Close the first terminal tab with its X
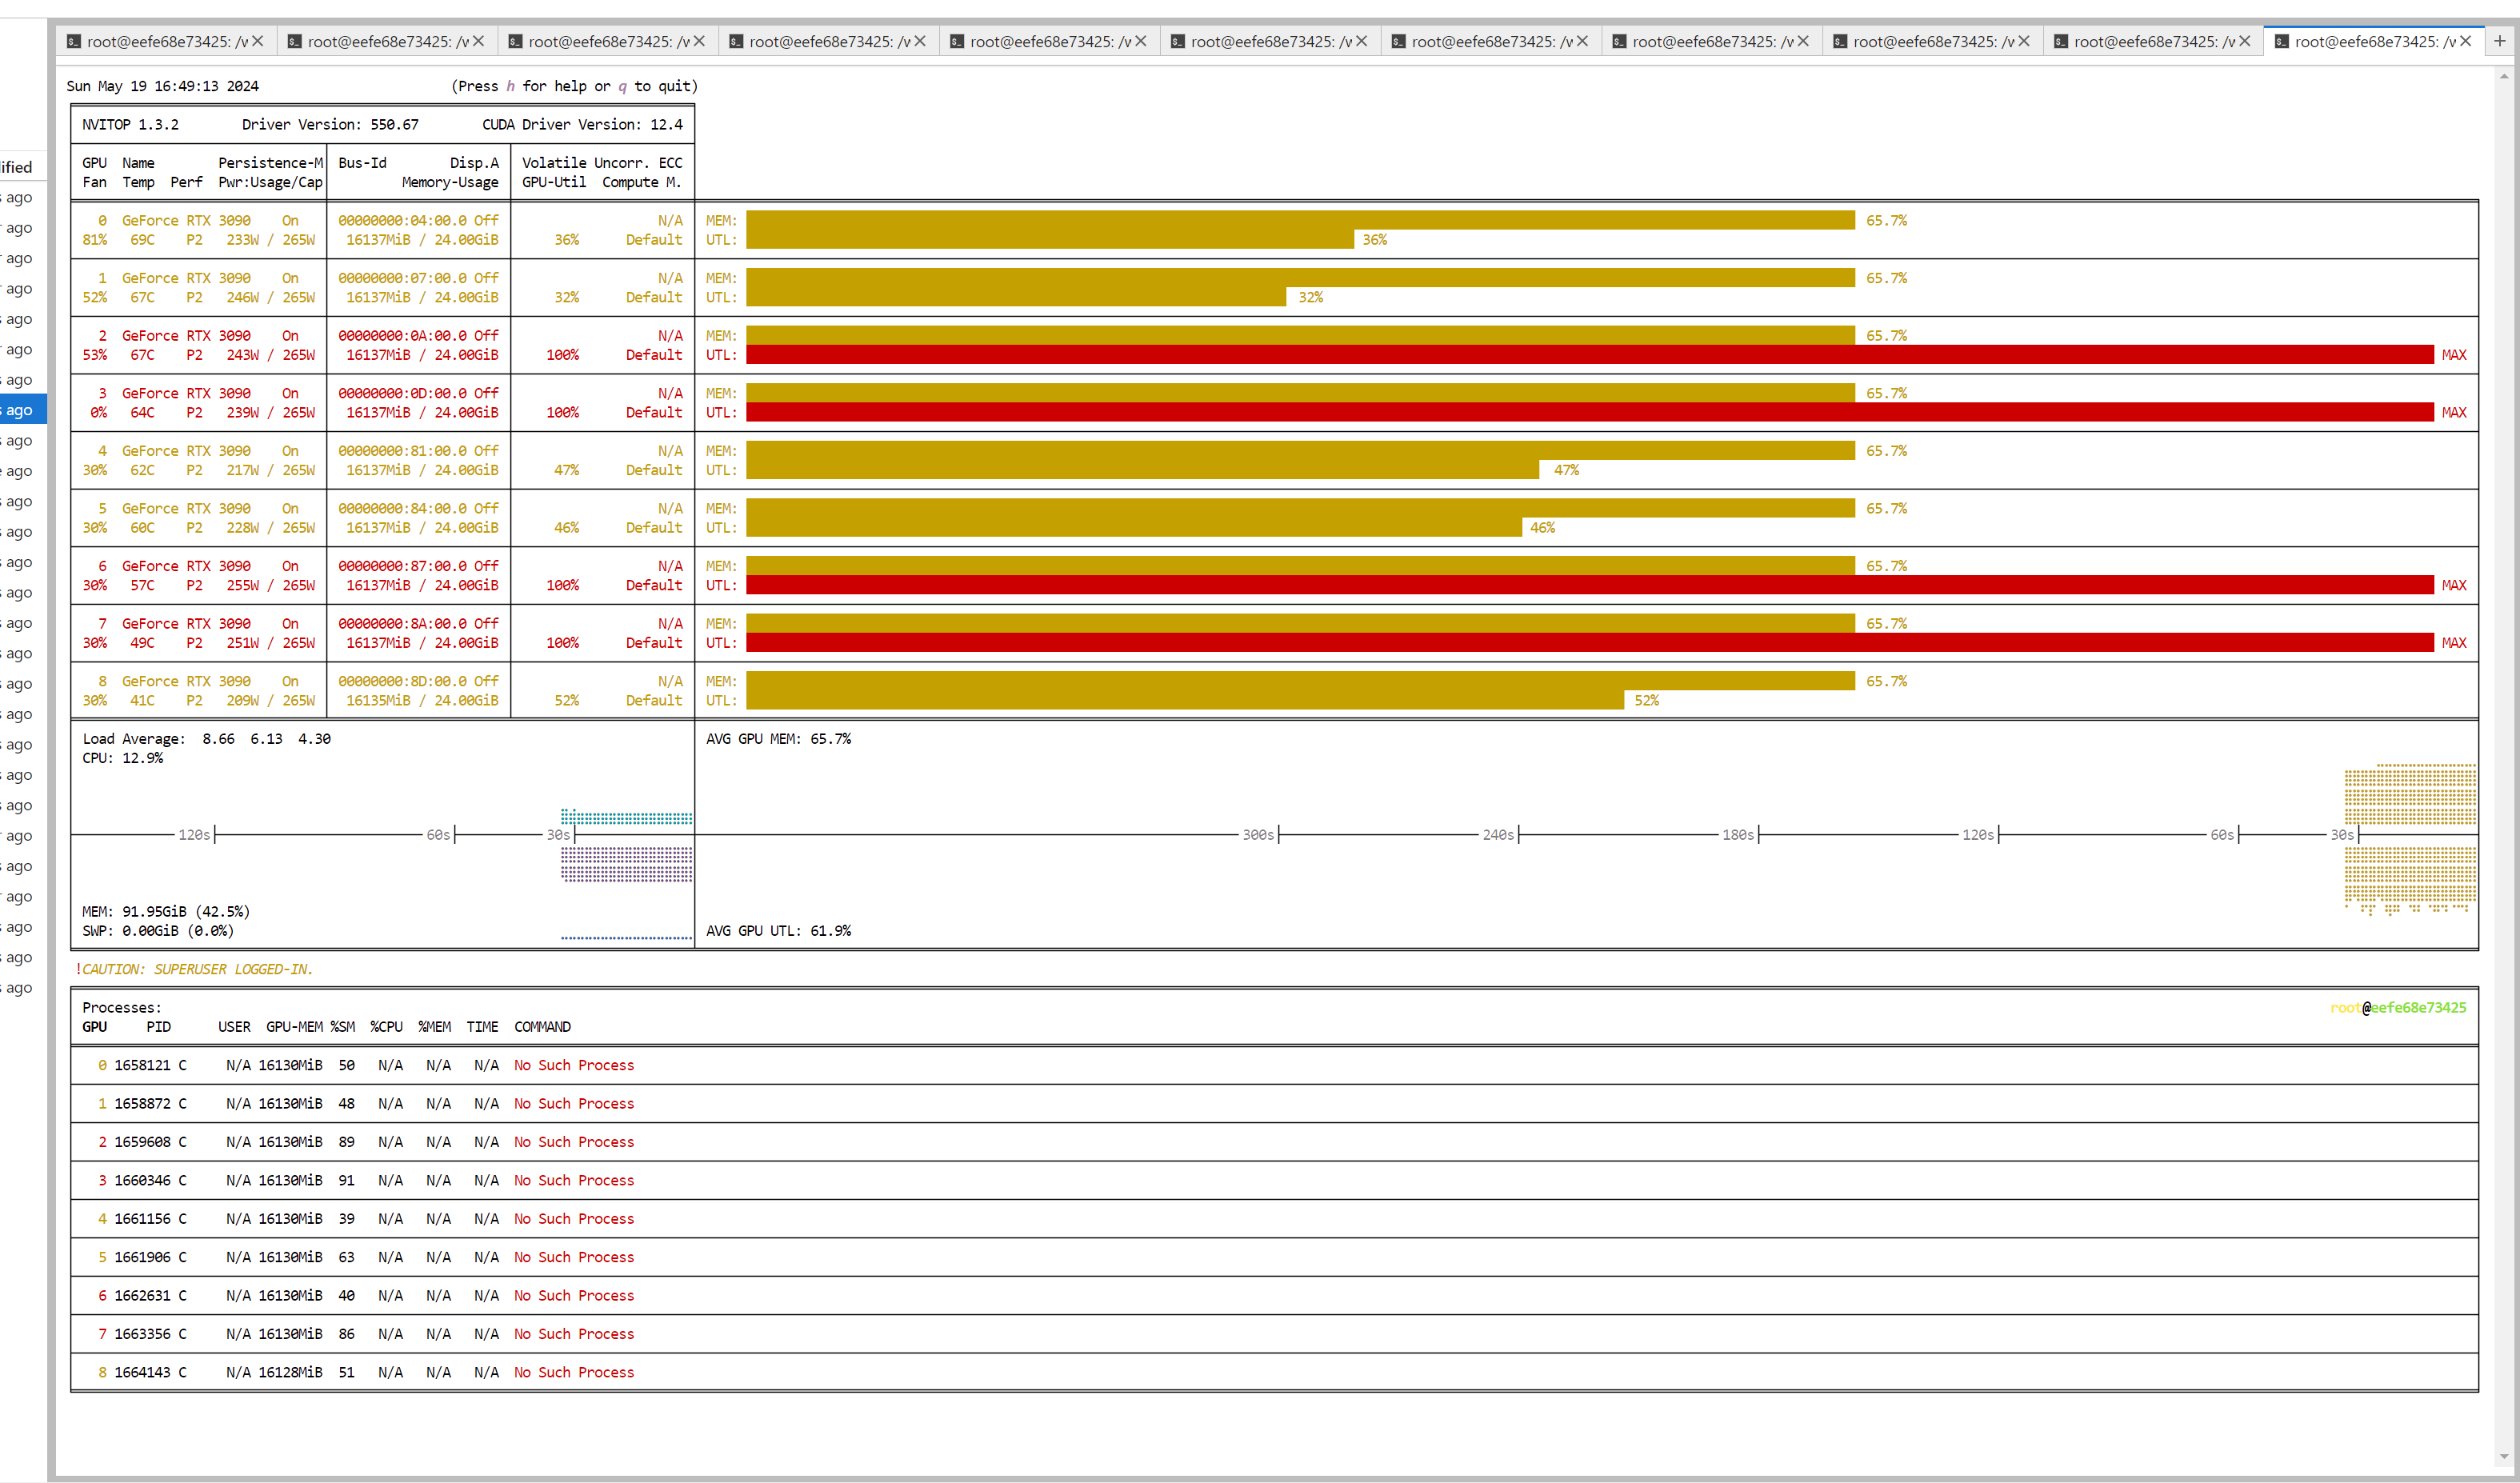2520x1483 pixels. 258,41
